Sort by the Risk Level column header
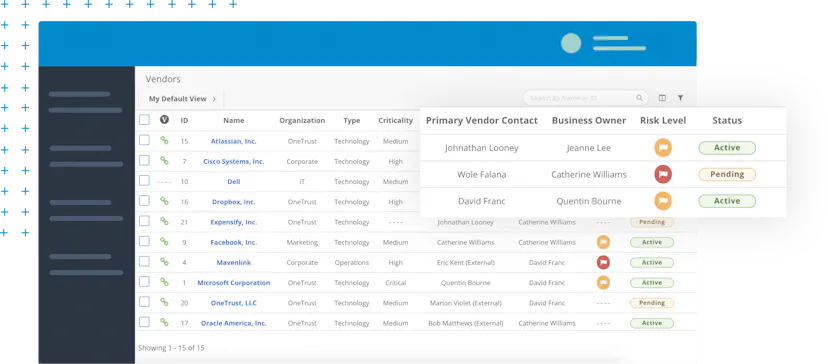The height and width of the screenshot is (364, 828). (663, 120)
